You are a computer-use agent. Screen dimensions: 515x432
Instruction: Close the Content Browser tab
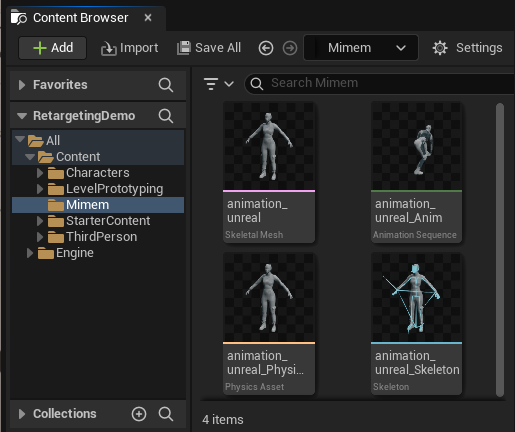click(x=148, y=17)
